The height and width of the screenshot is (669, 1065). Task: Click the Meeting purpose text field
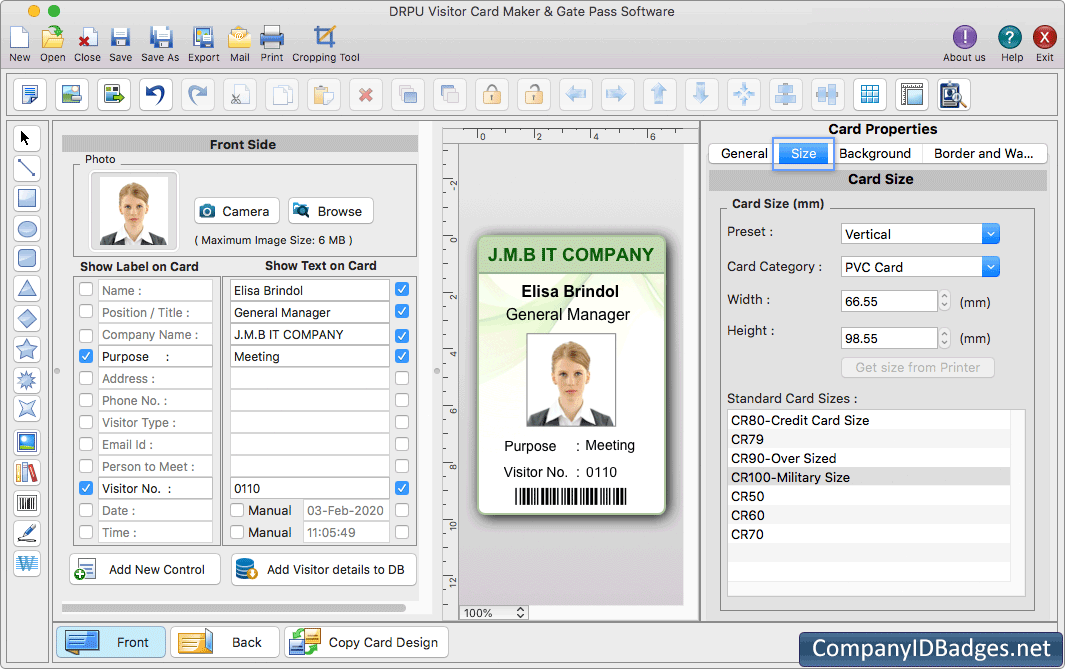click(x=309, y=357)
